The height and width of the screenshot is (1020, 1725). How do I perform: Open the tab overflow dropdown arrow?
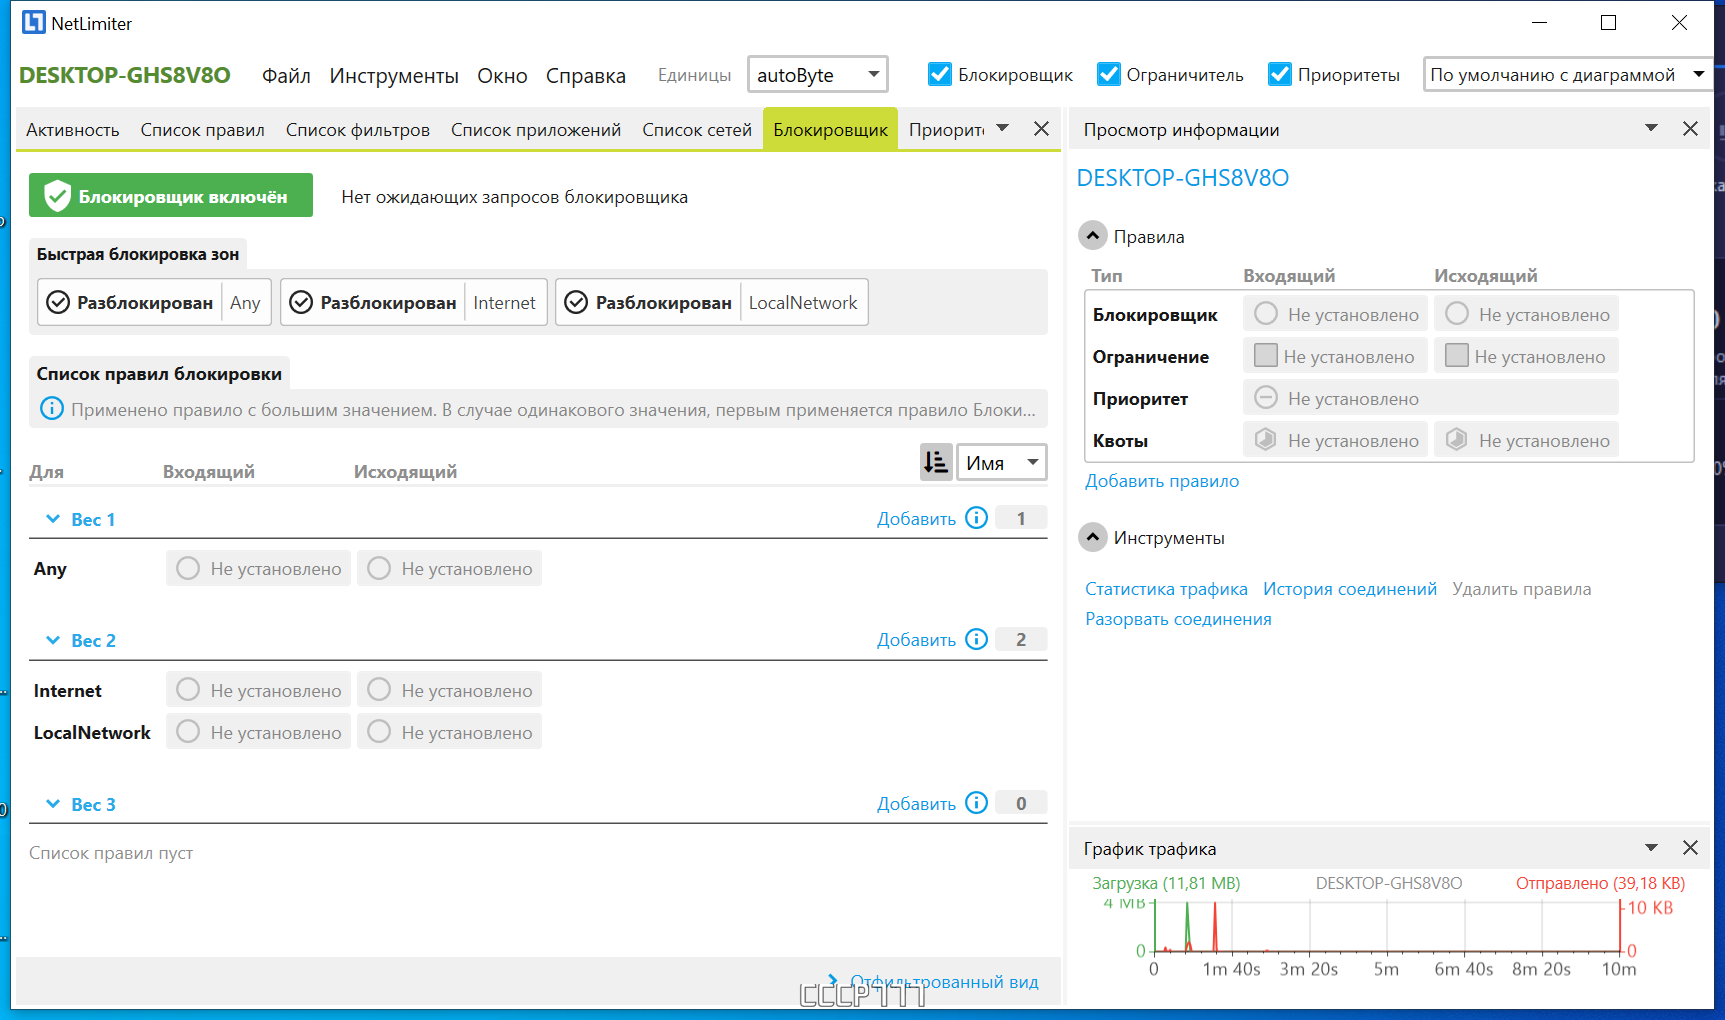click(x=1003, y=128)
